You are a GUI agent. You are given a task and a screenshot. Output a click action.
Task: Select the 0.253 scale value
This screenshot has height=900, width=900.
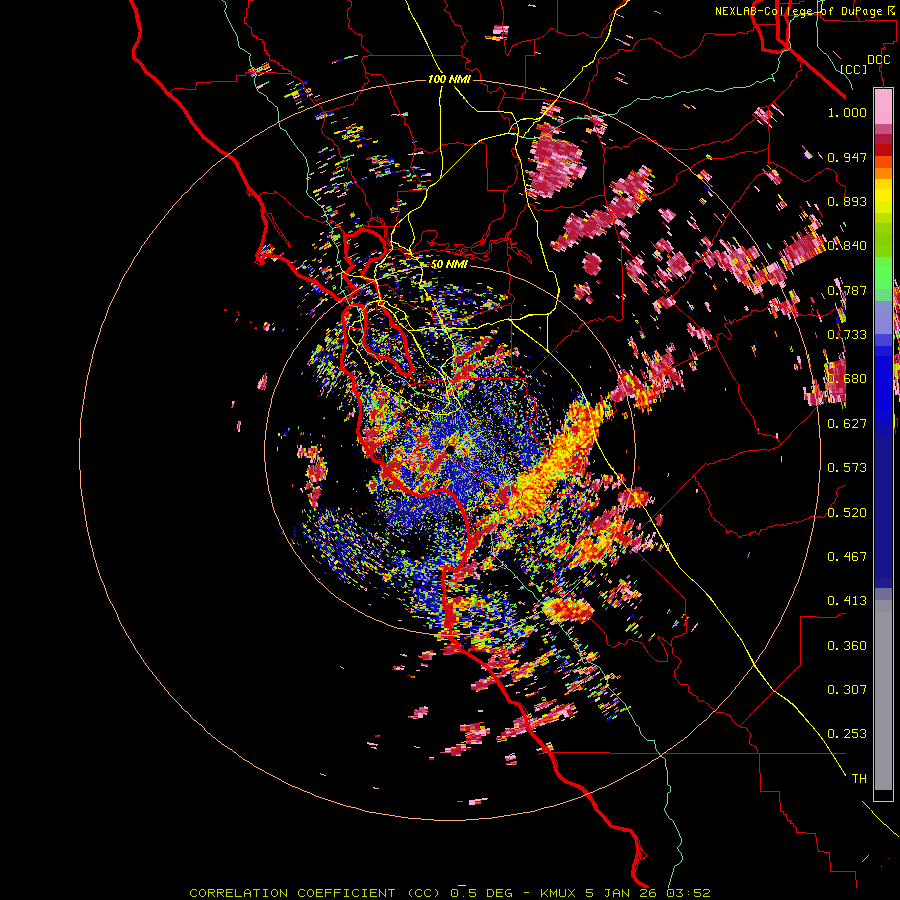(847, 734)
